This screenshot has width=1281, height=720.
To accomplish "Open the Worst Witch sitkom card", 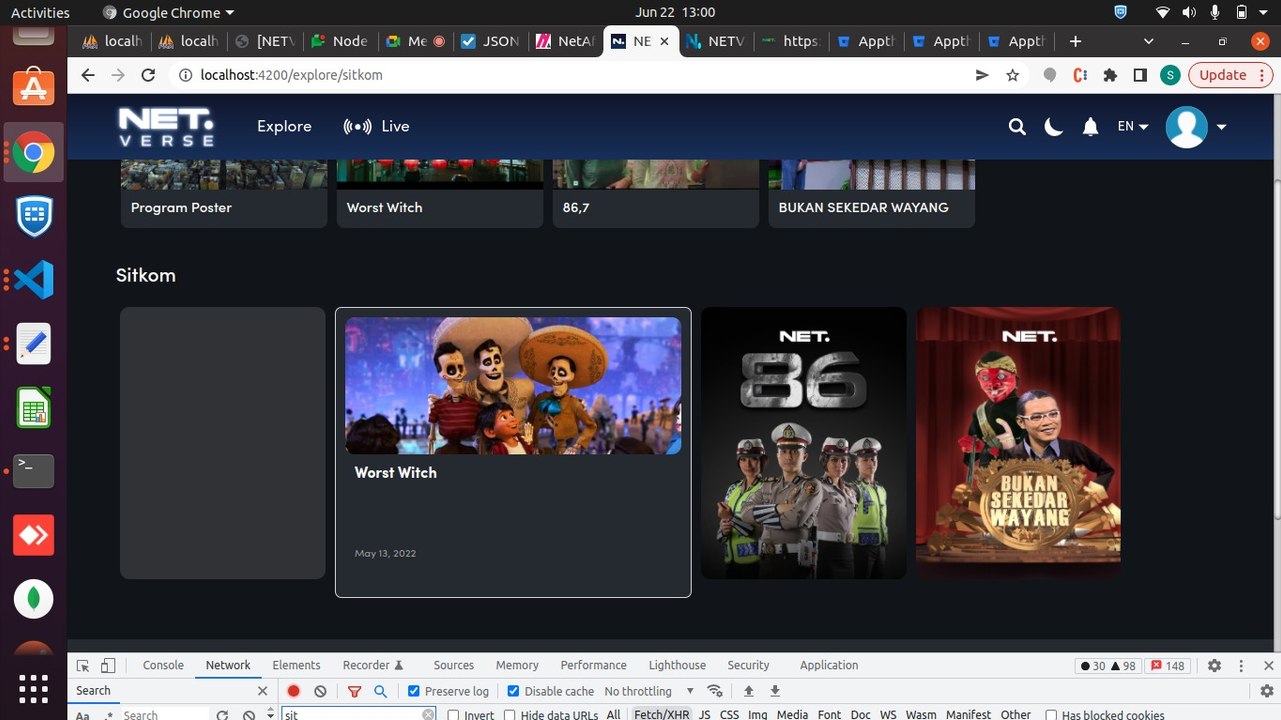I will (x=513, y=452).
